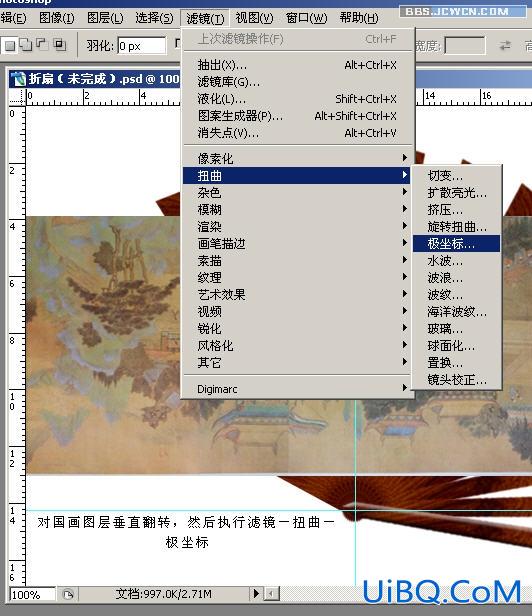Expand the 模糊 blur submenu

(297, 209)
